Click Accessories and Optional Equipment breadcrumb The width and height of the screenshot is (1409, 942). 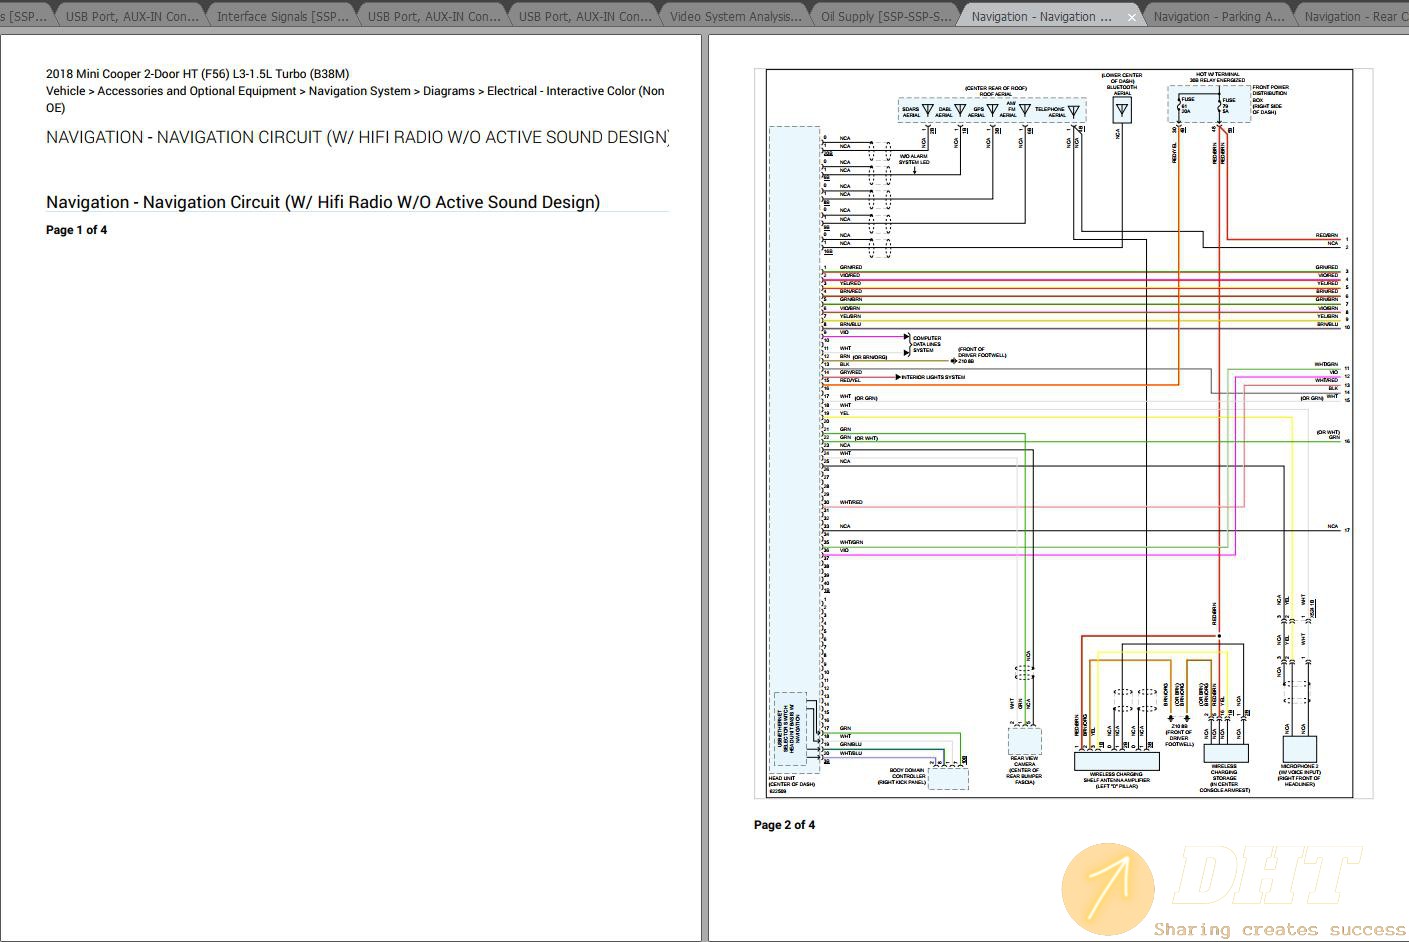197,91
